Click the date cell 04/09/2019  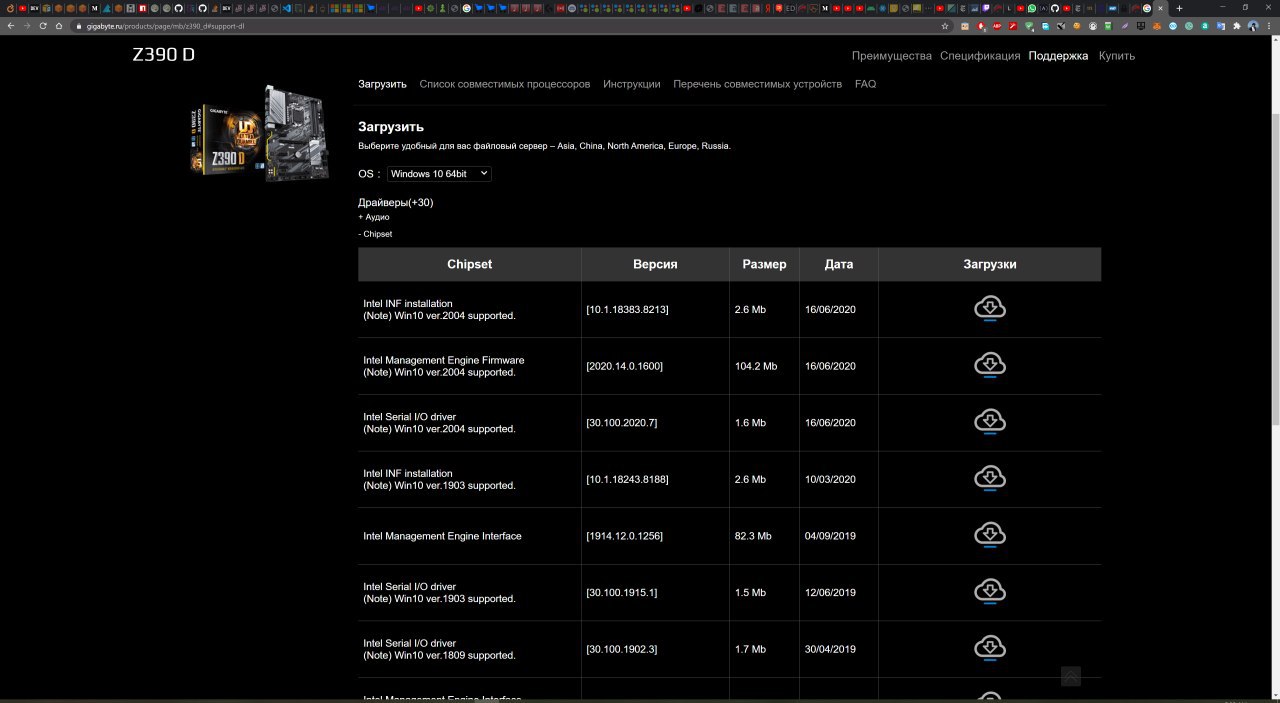click(830, 536)
